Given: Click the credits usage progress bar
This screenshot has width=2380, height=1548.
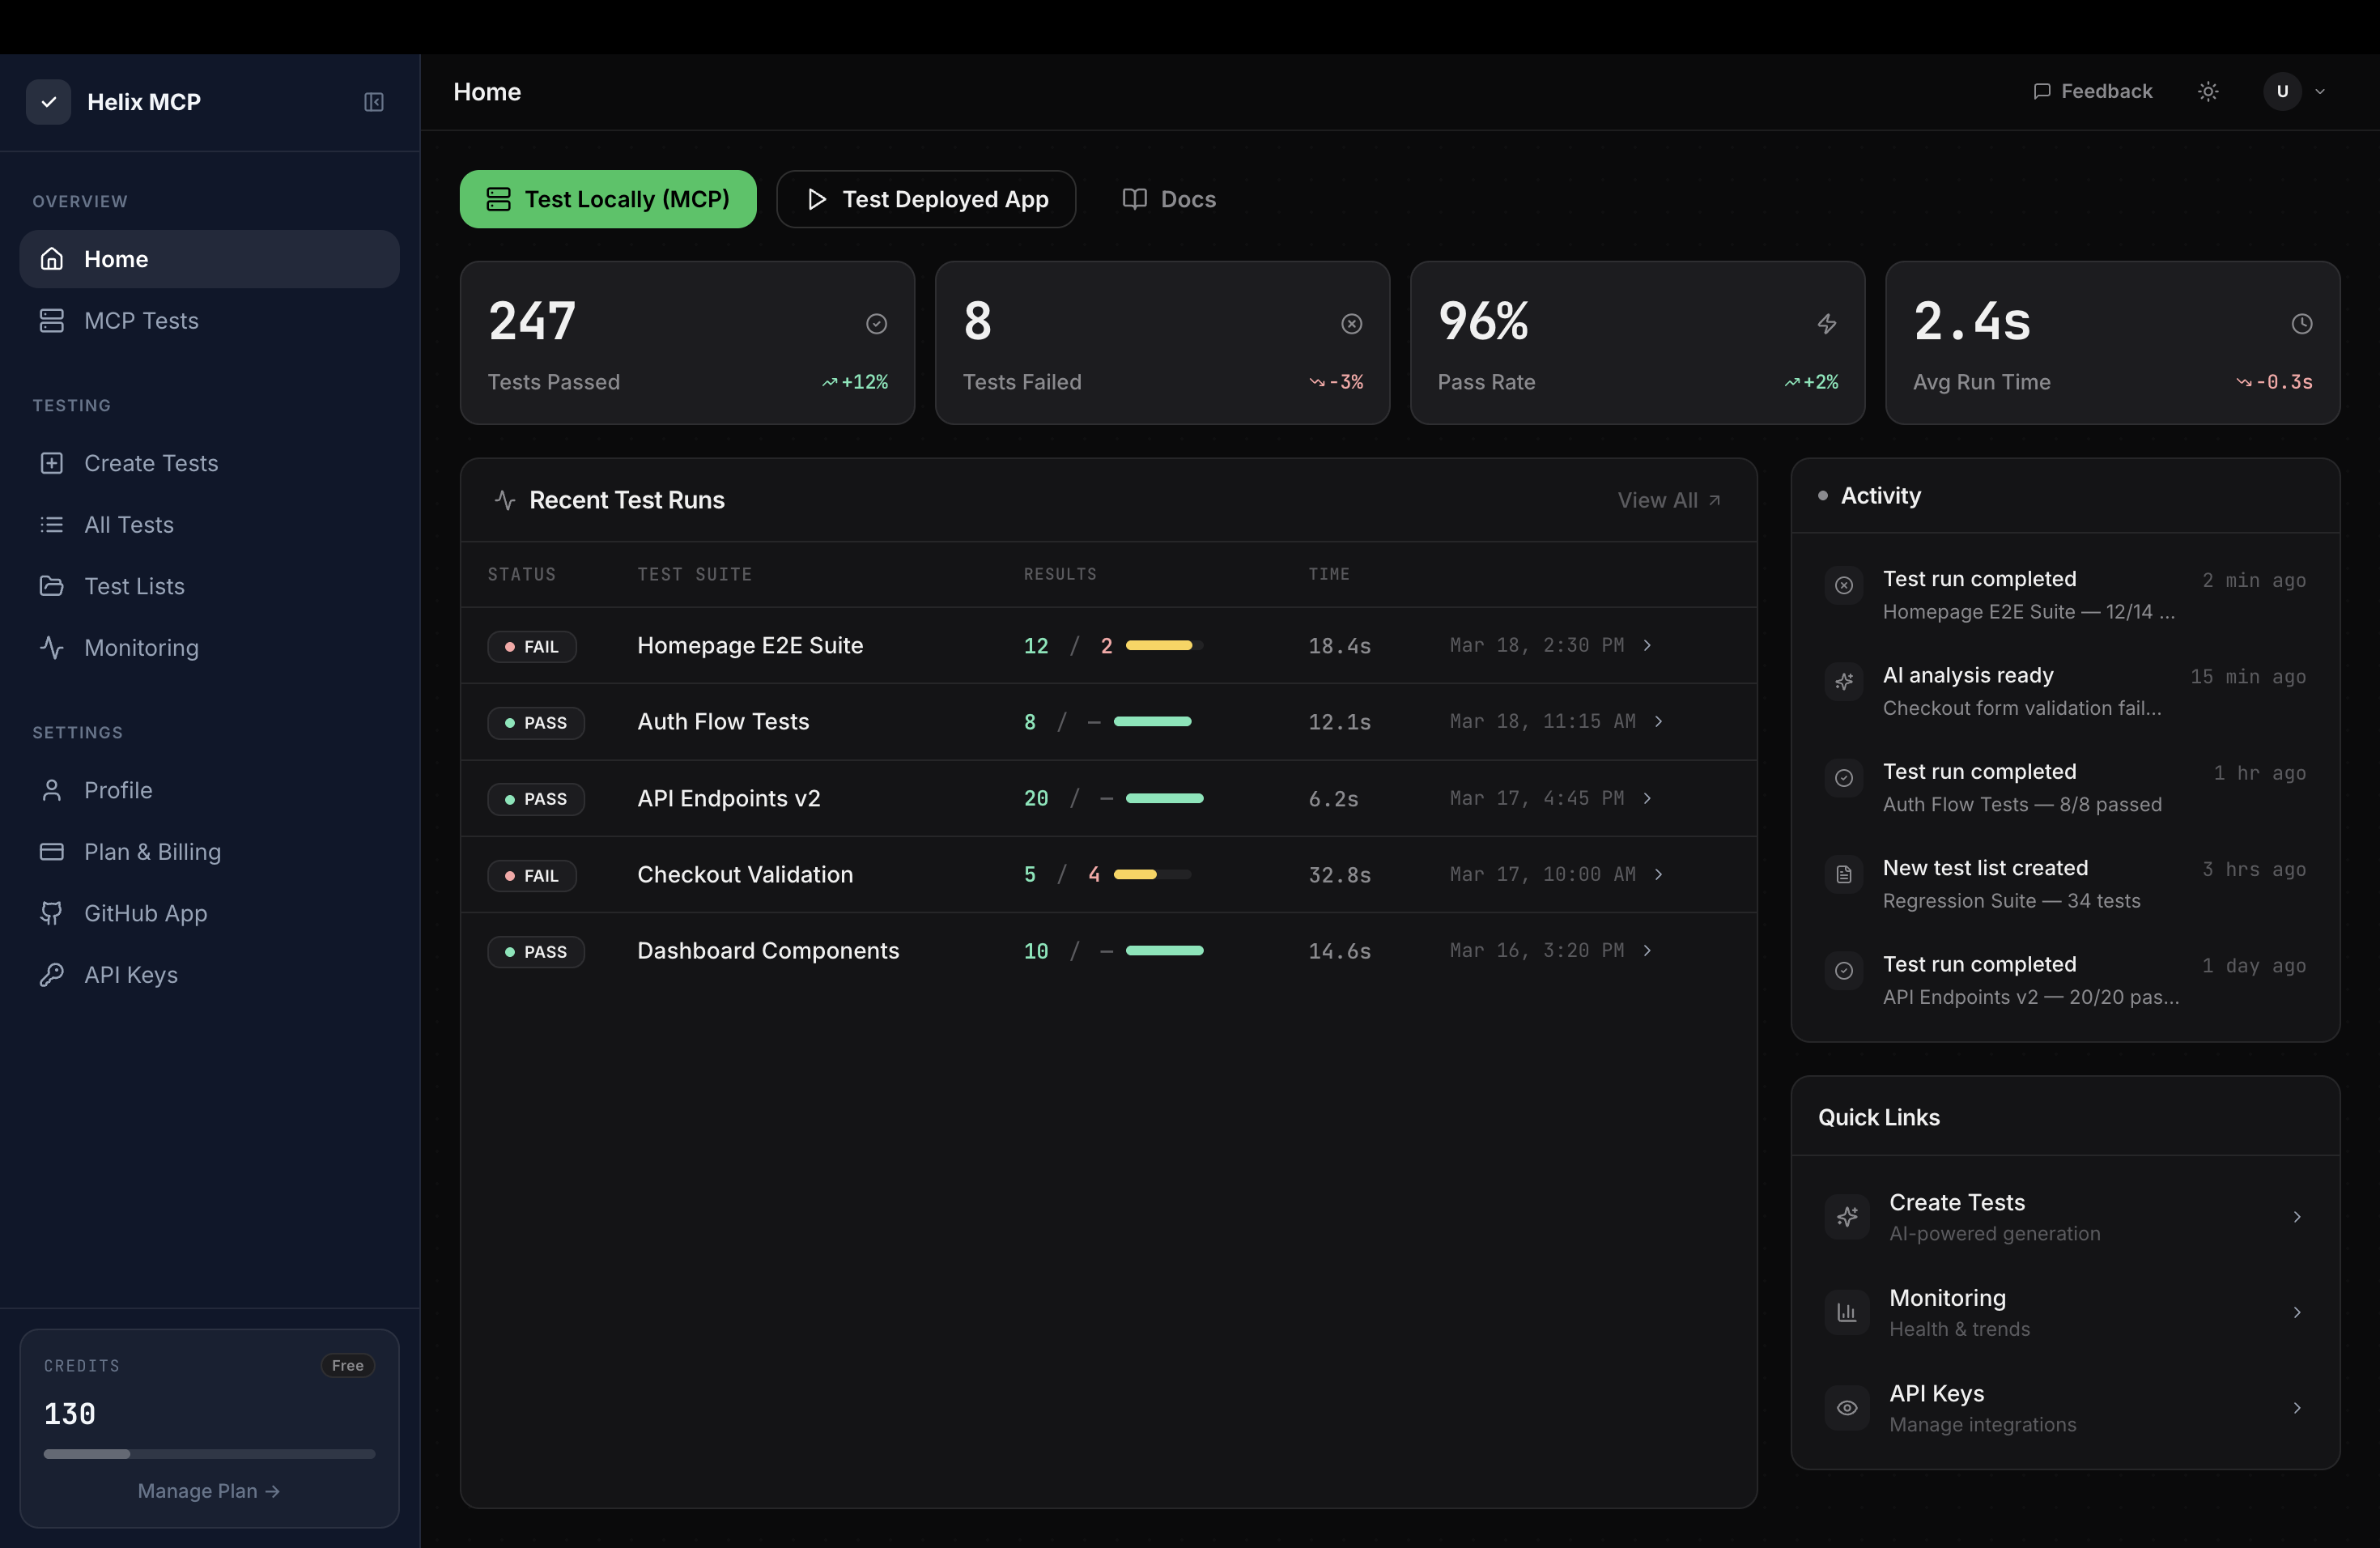Looking at the screenshot, I should tap(209, 1454).
